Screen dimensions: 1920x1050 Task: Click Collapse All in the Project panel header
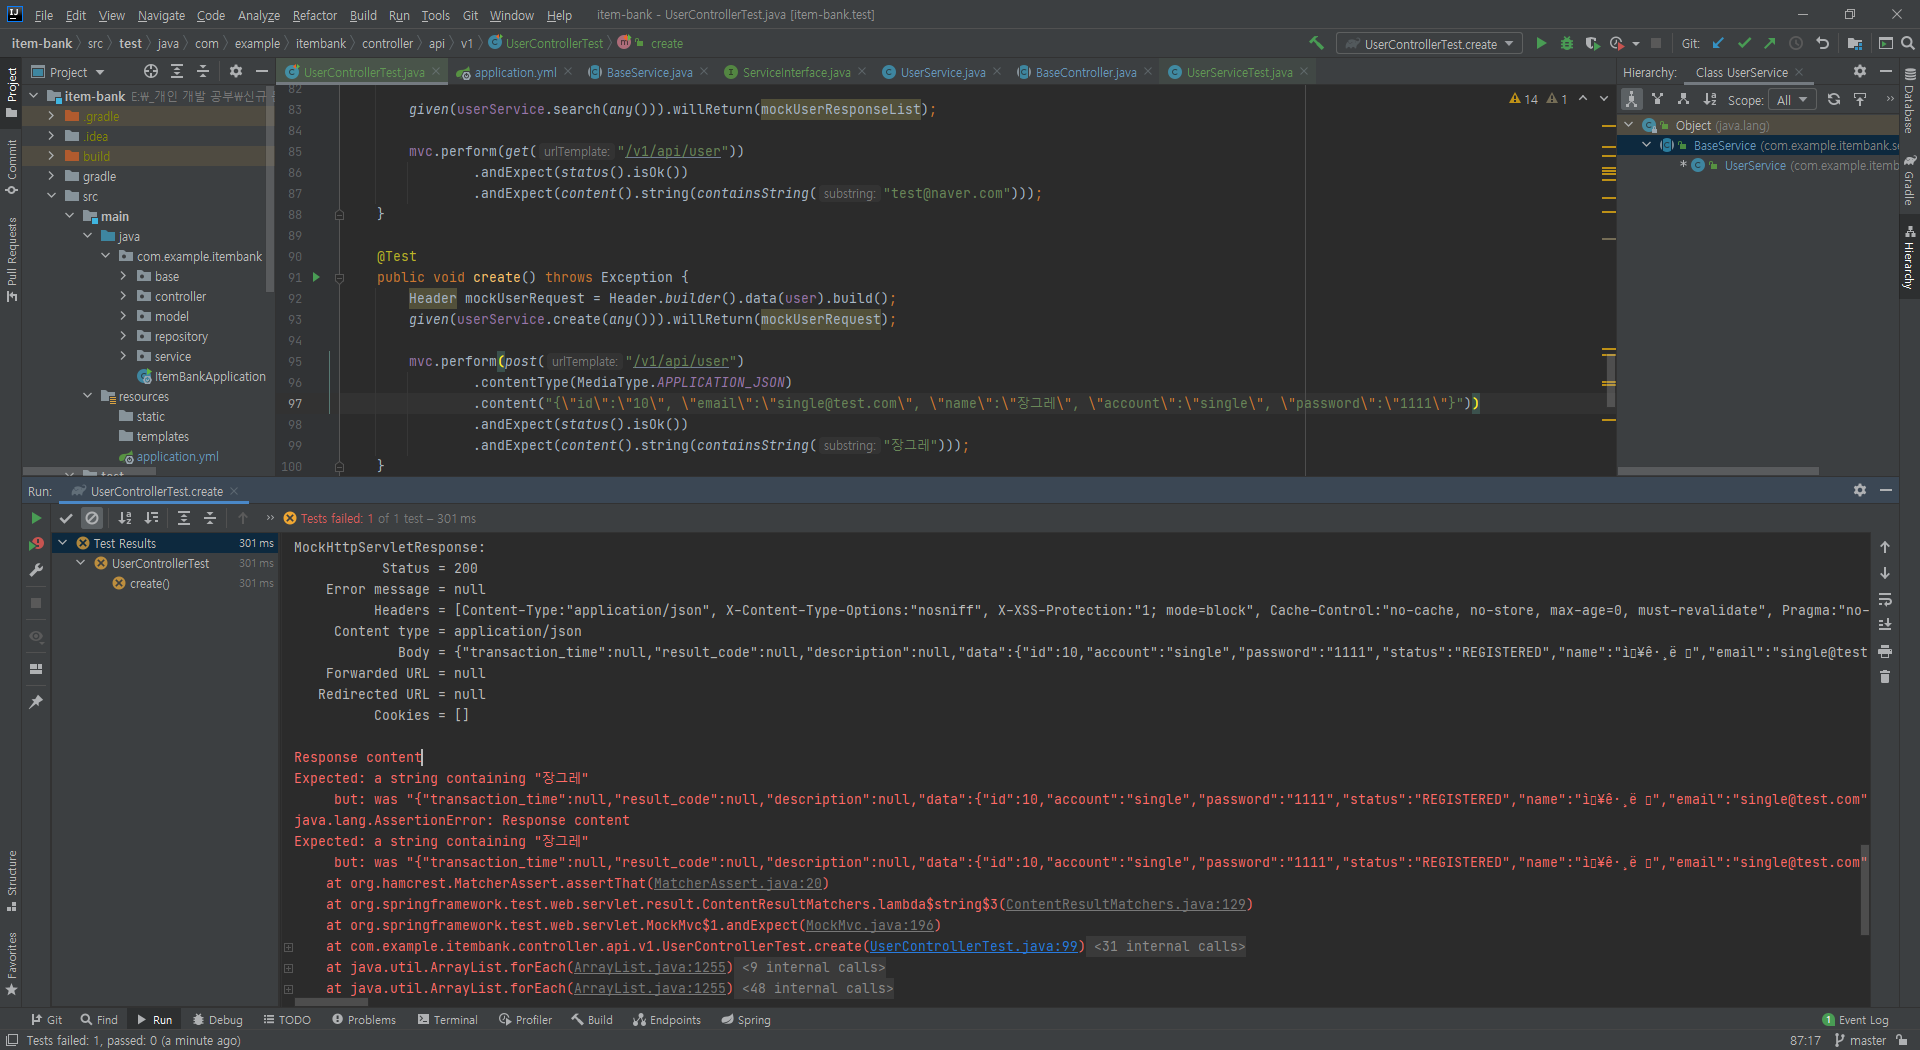pyautogui.click(x=203, y=71)
